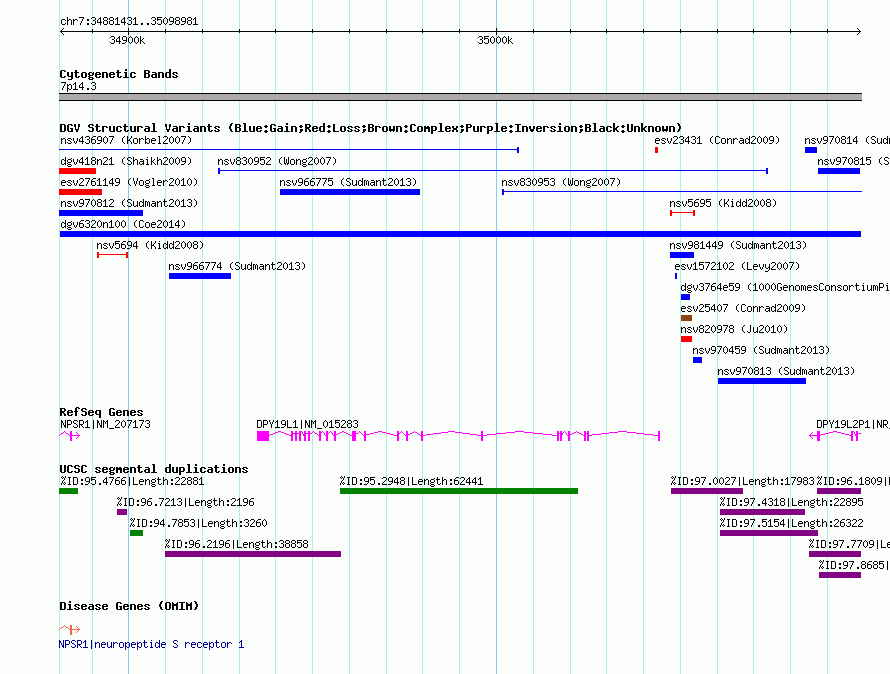This screenshot has height=674, width=890.
Task: Select the dgv418n21 (Shaikh2009) red loss bar
Action: [x=78, y=171]
